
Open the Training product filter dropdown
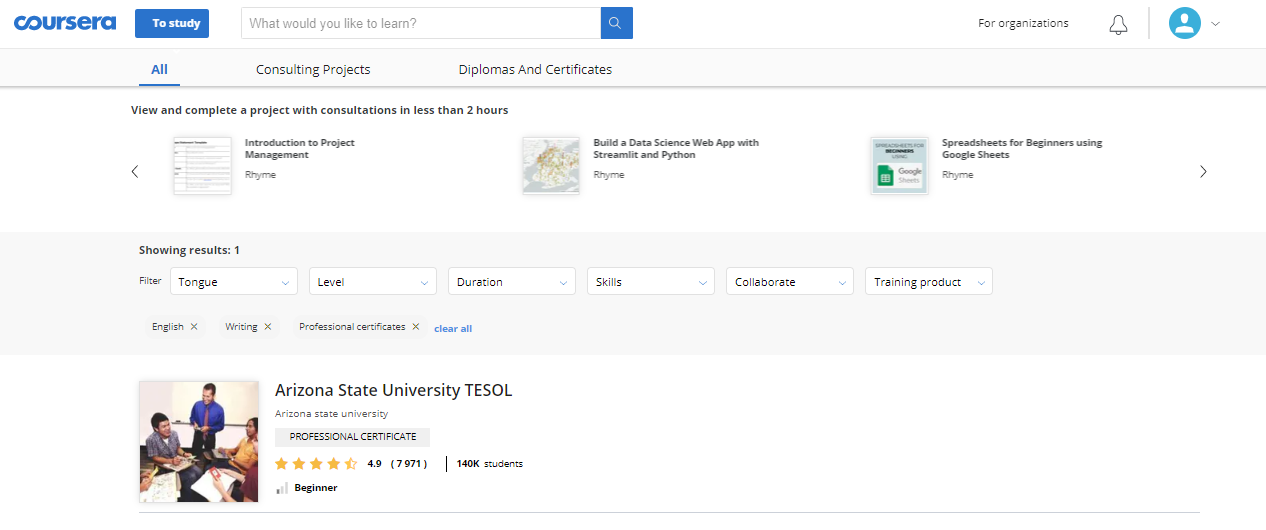pos(929,281)
